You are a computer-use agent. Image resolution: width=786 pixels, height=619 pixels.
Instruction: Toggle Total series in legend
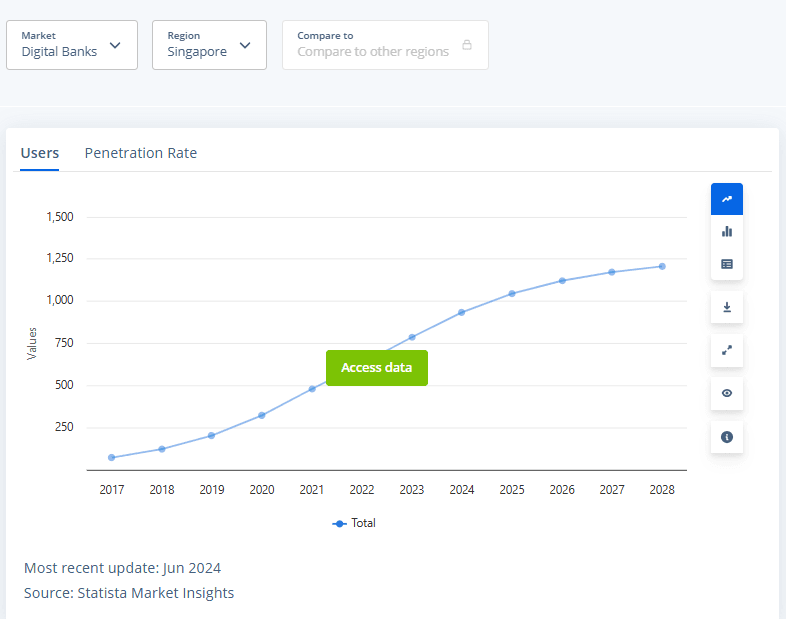click(354, 523)
